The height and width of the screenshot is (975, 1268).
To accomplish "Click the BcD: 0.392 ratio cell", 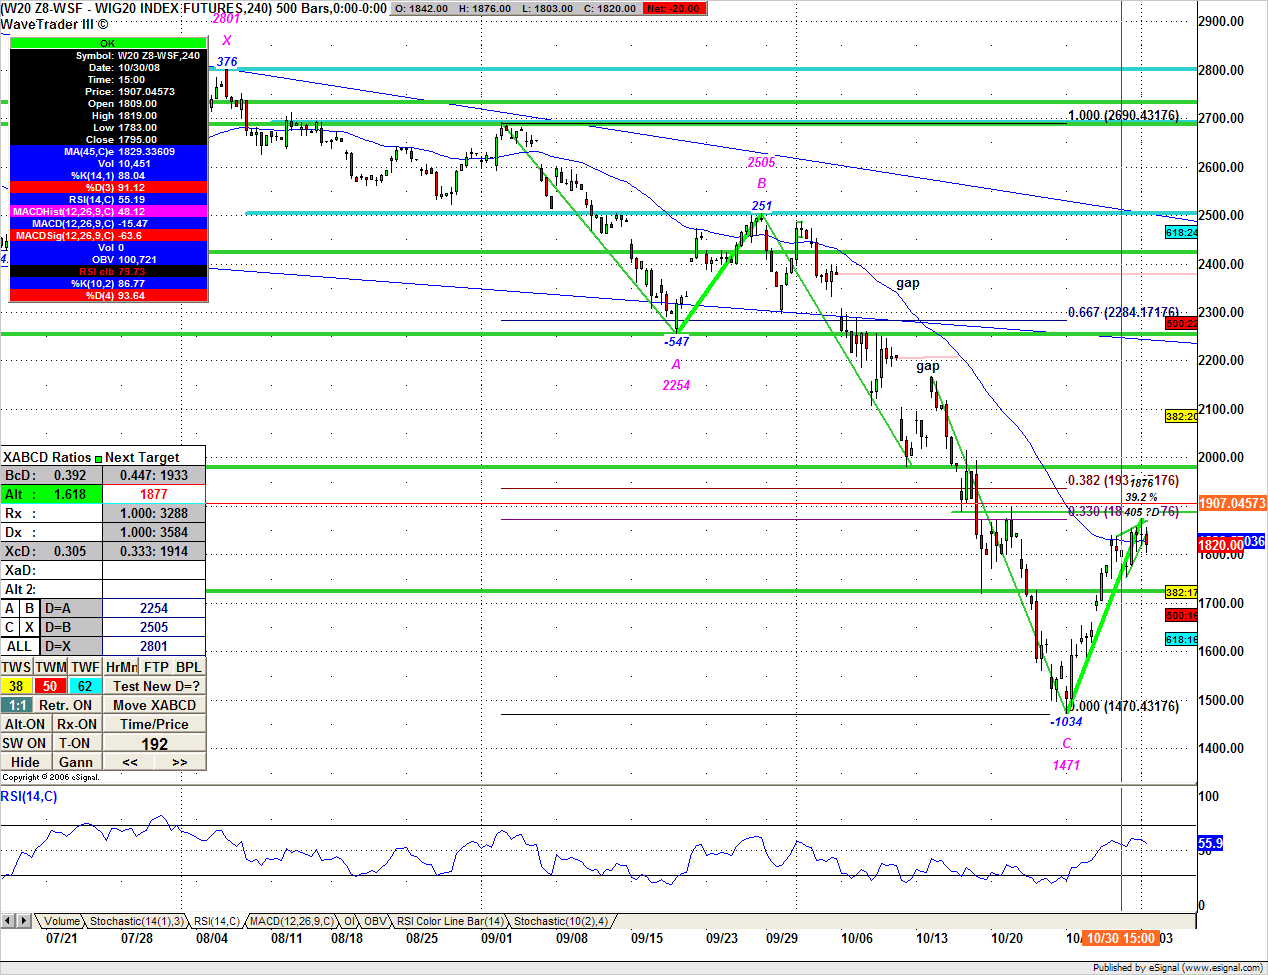I will (x=51, y=475).
